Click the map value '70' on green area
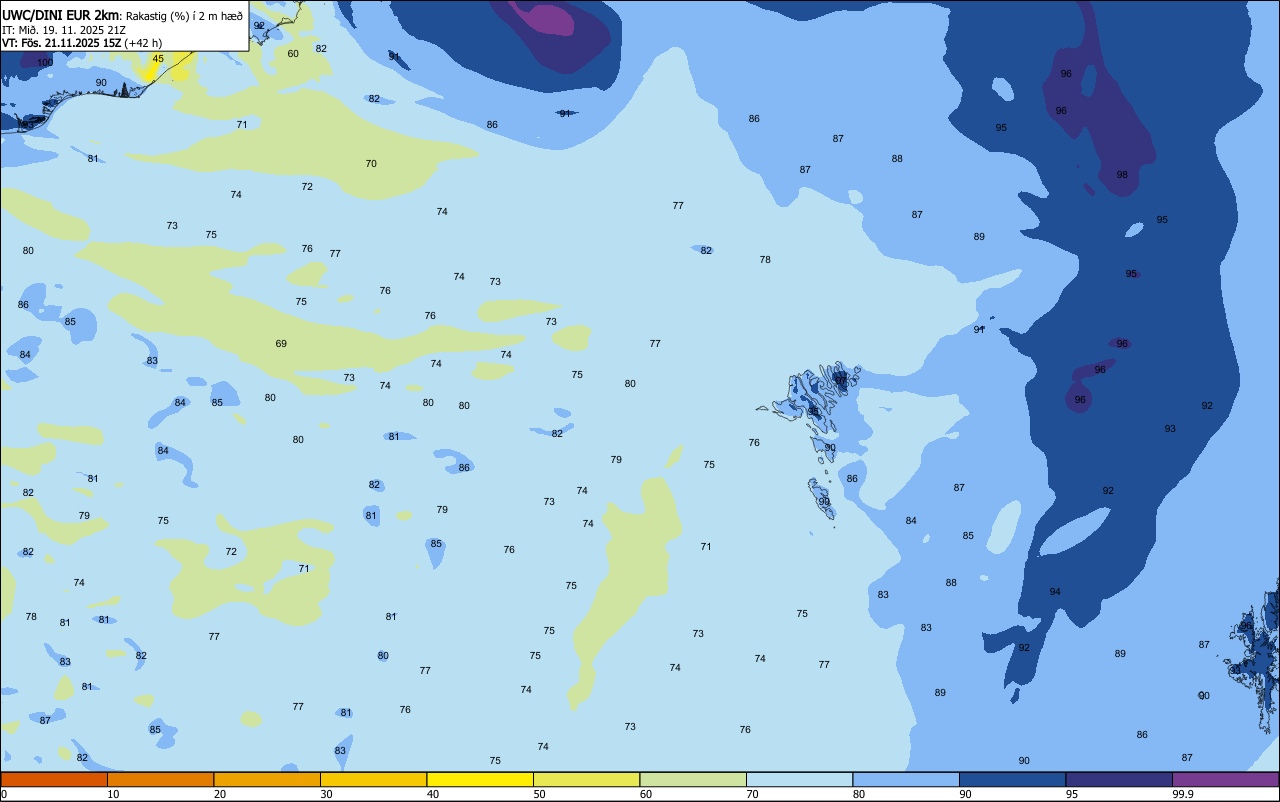This screenshot has width=1280, height=802. pos(371,164)
